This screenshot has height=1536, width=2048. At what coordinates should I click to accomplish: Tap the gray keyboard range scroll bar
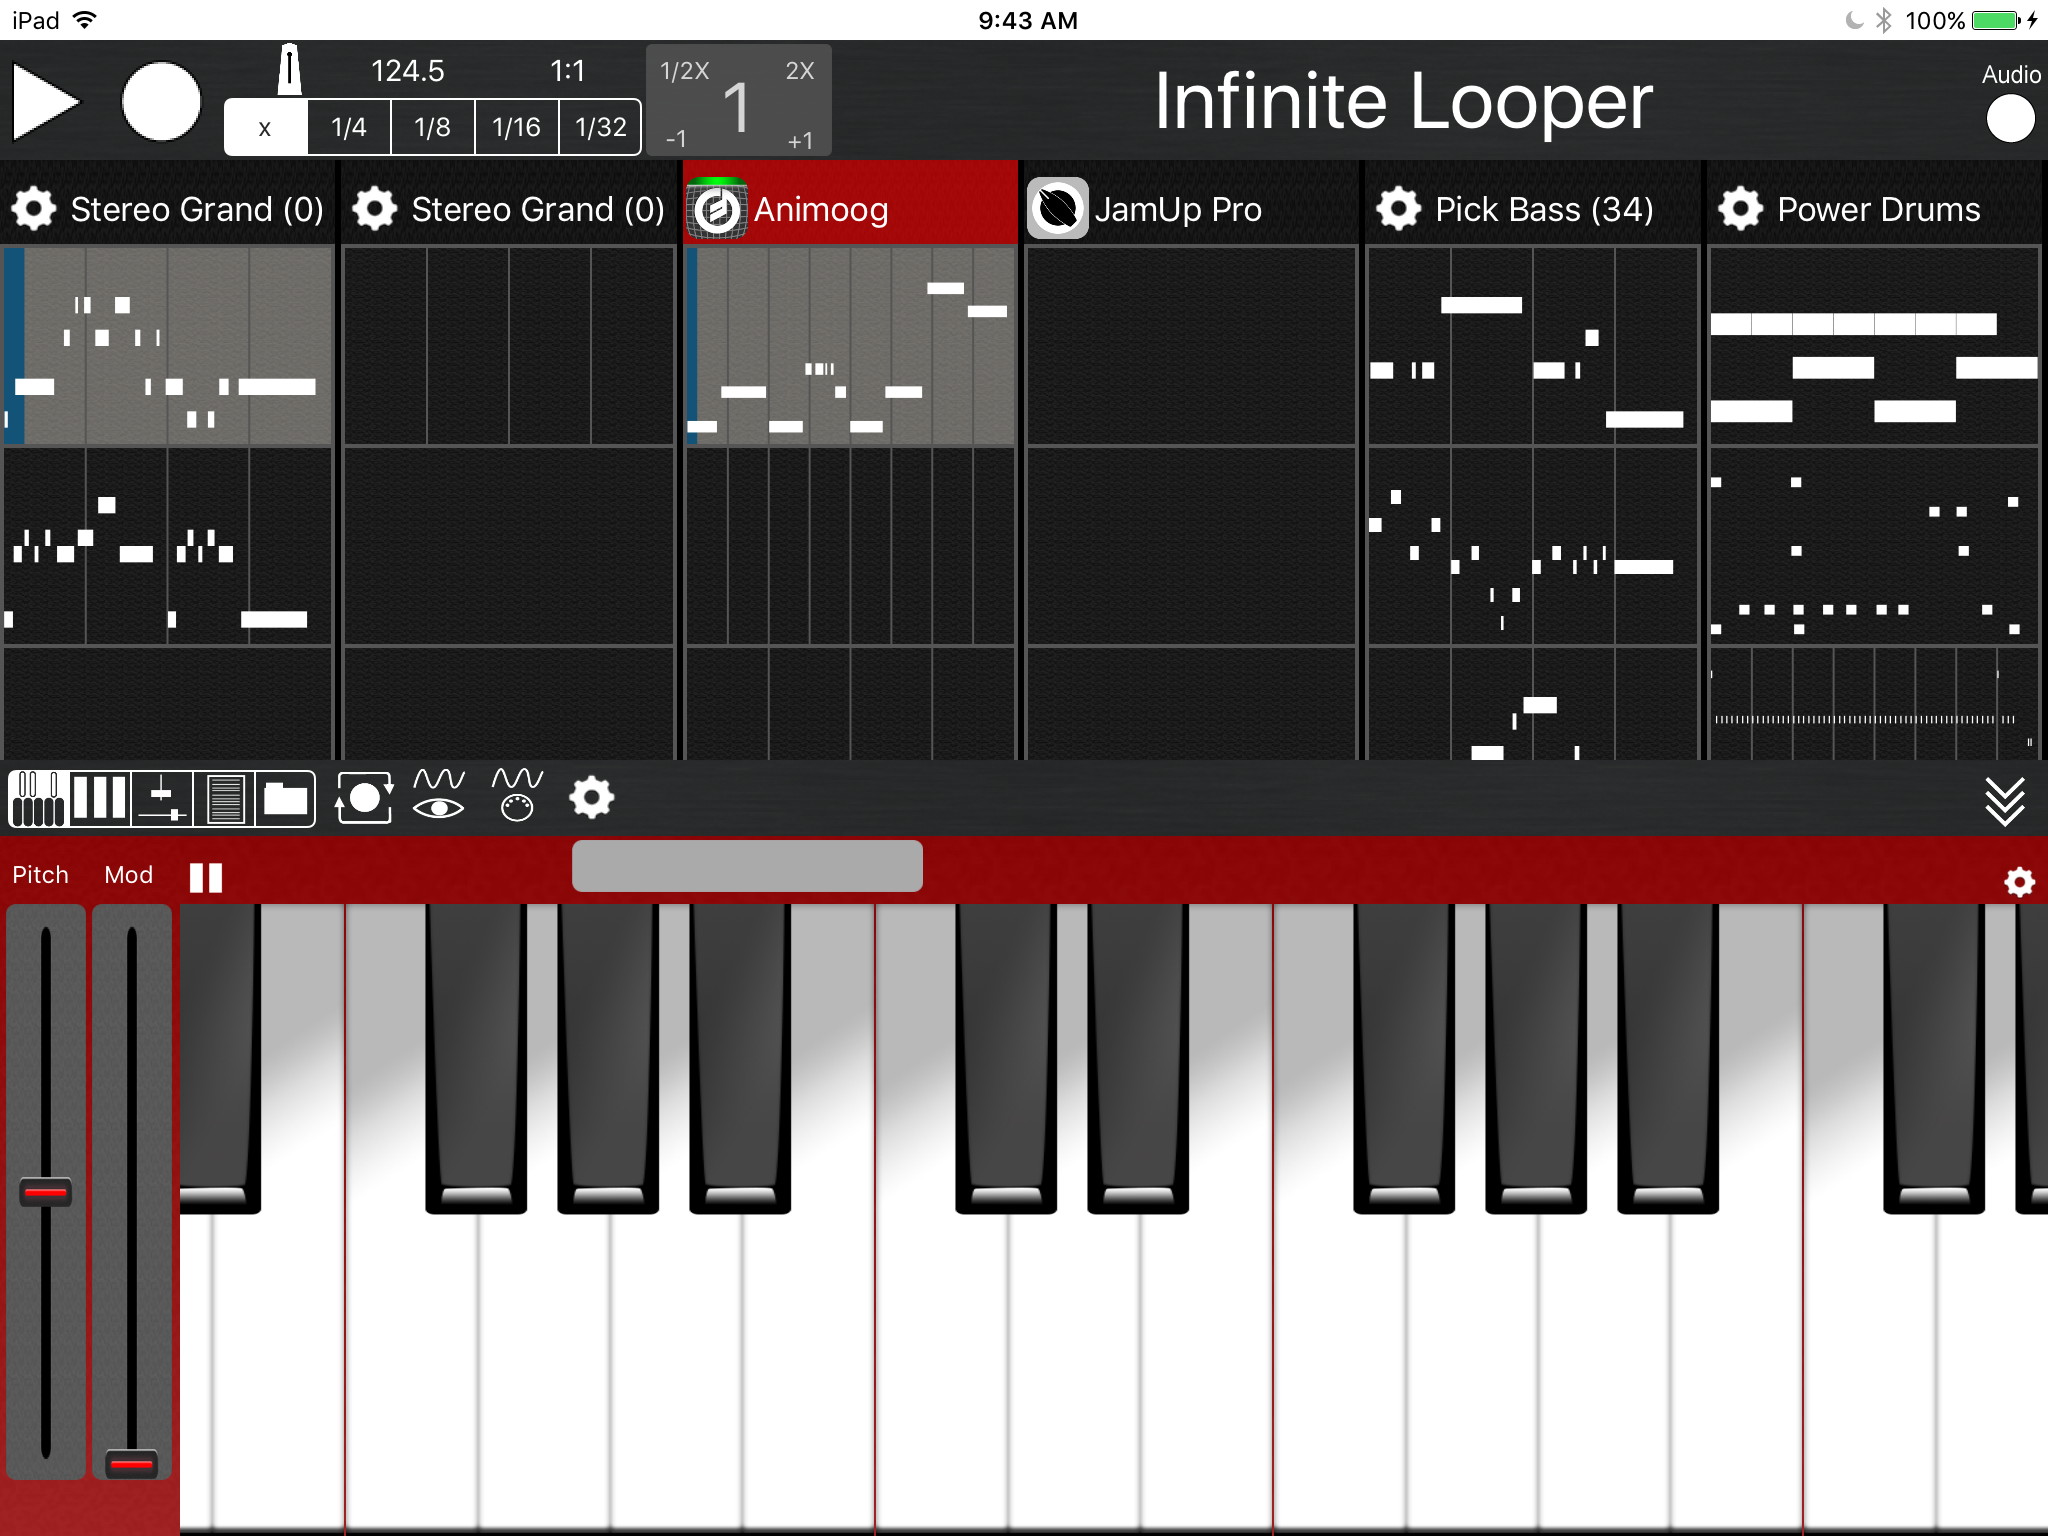tap(747, 866)
